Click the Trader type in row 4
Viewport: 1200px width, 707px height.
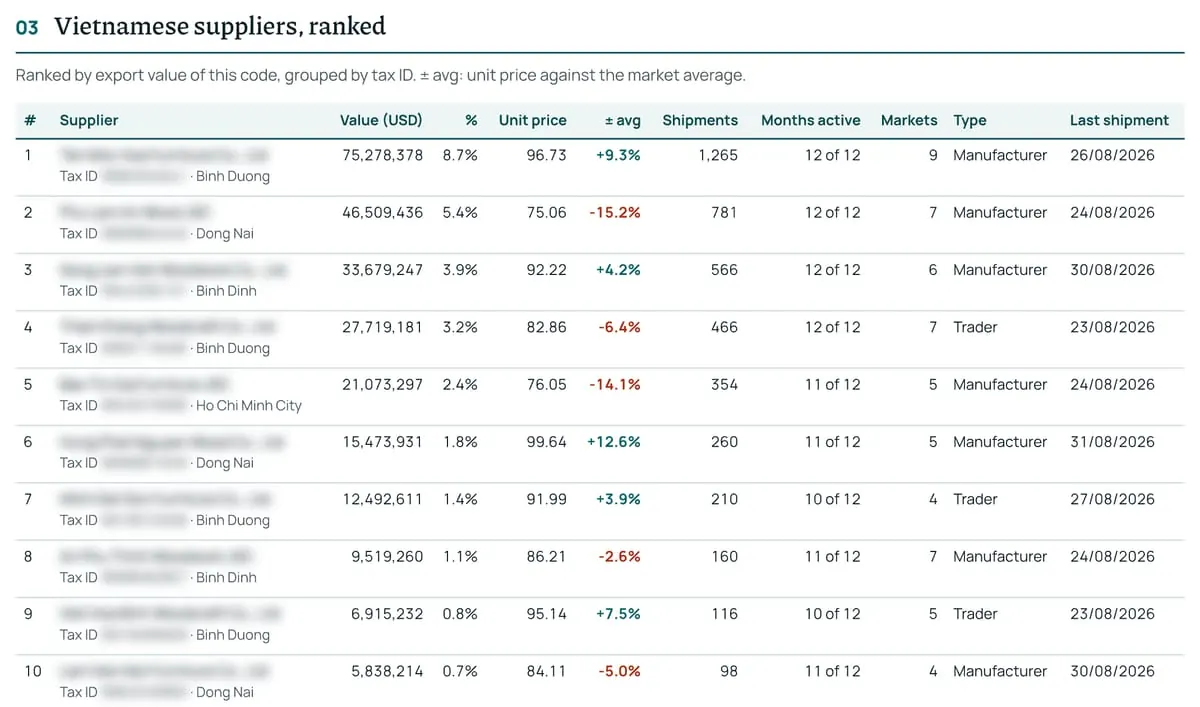(975, 327)
